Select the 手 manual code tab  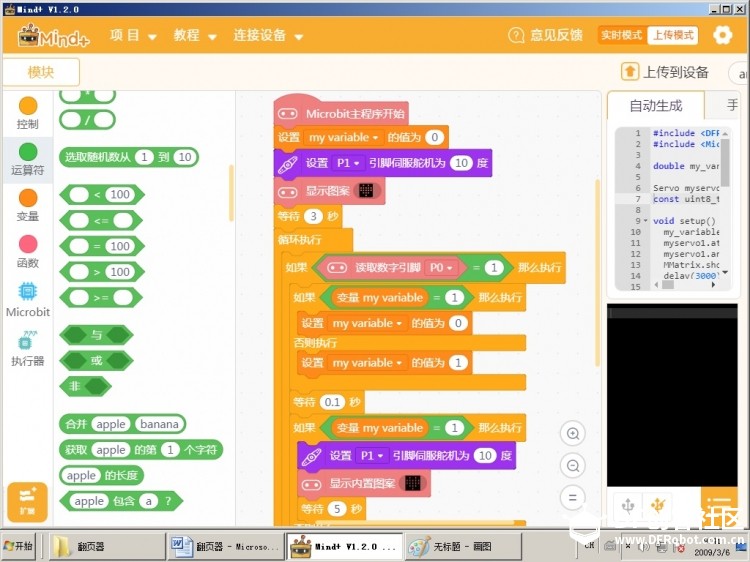click(731, 105)
